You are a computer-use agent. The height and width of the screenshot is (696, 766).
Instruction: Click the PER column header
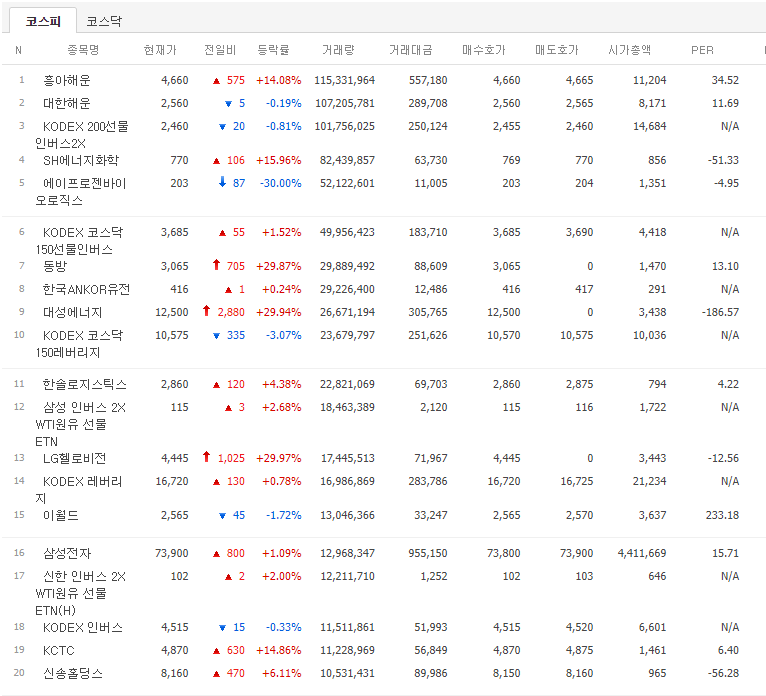pos(702,50)
